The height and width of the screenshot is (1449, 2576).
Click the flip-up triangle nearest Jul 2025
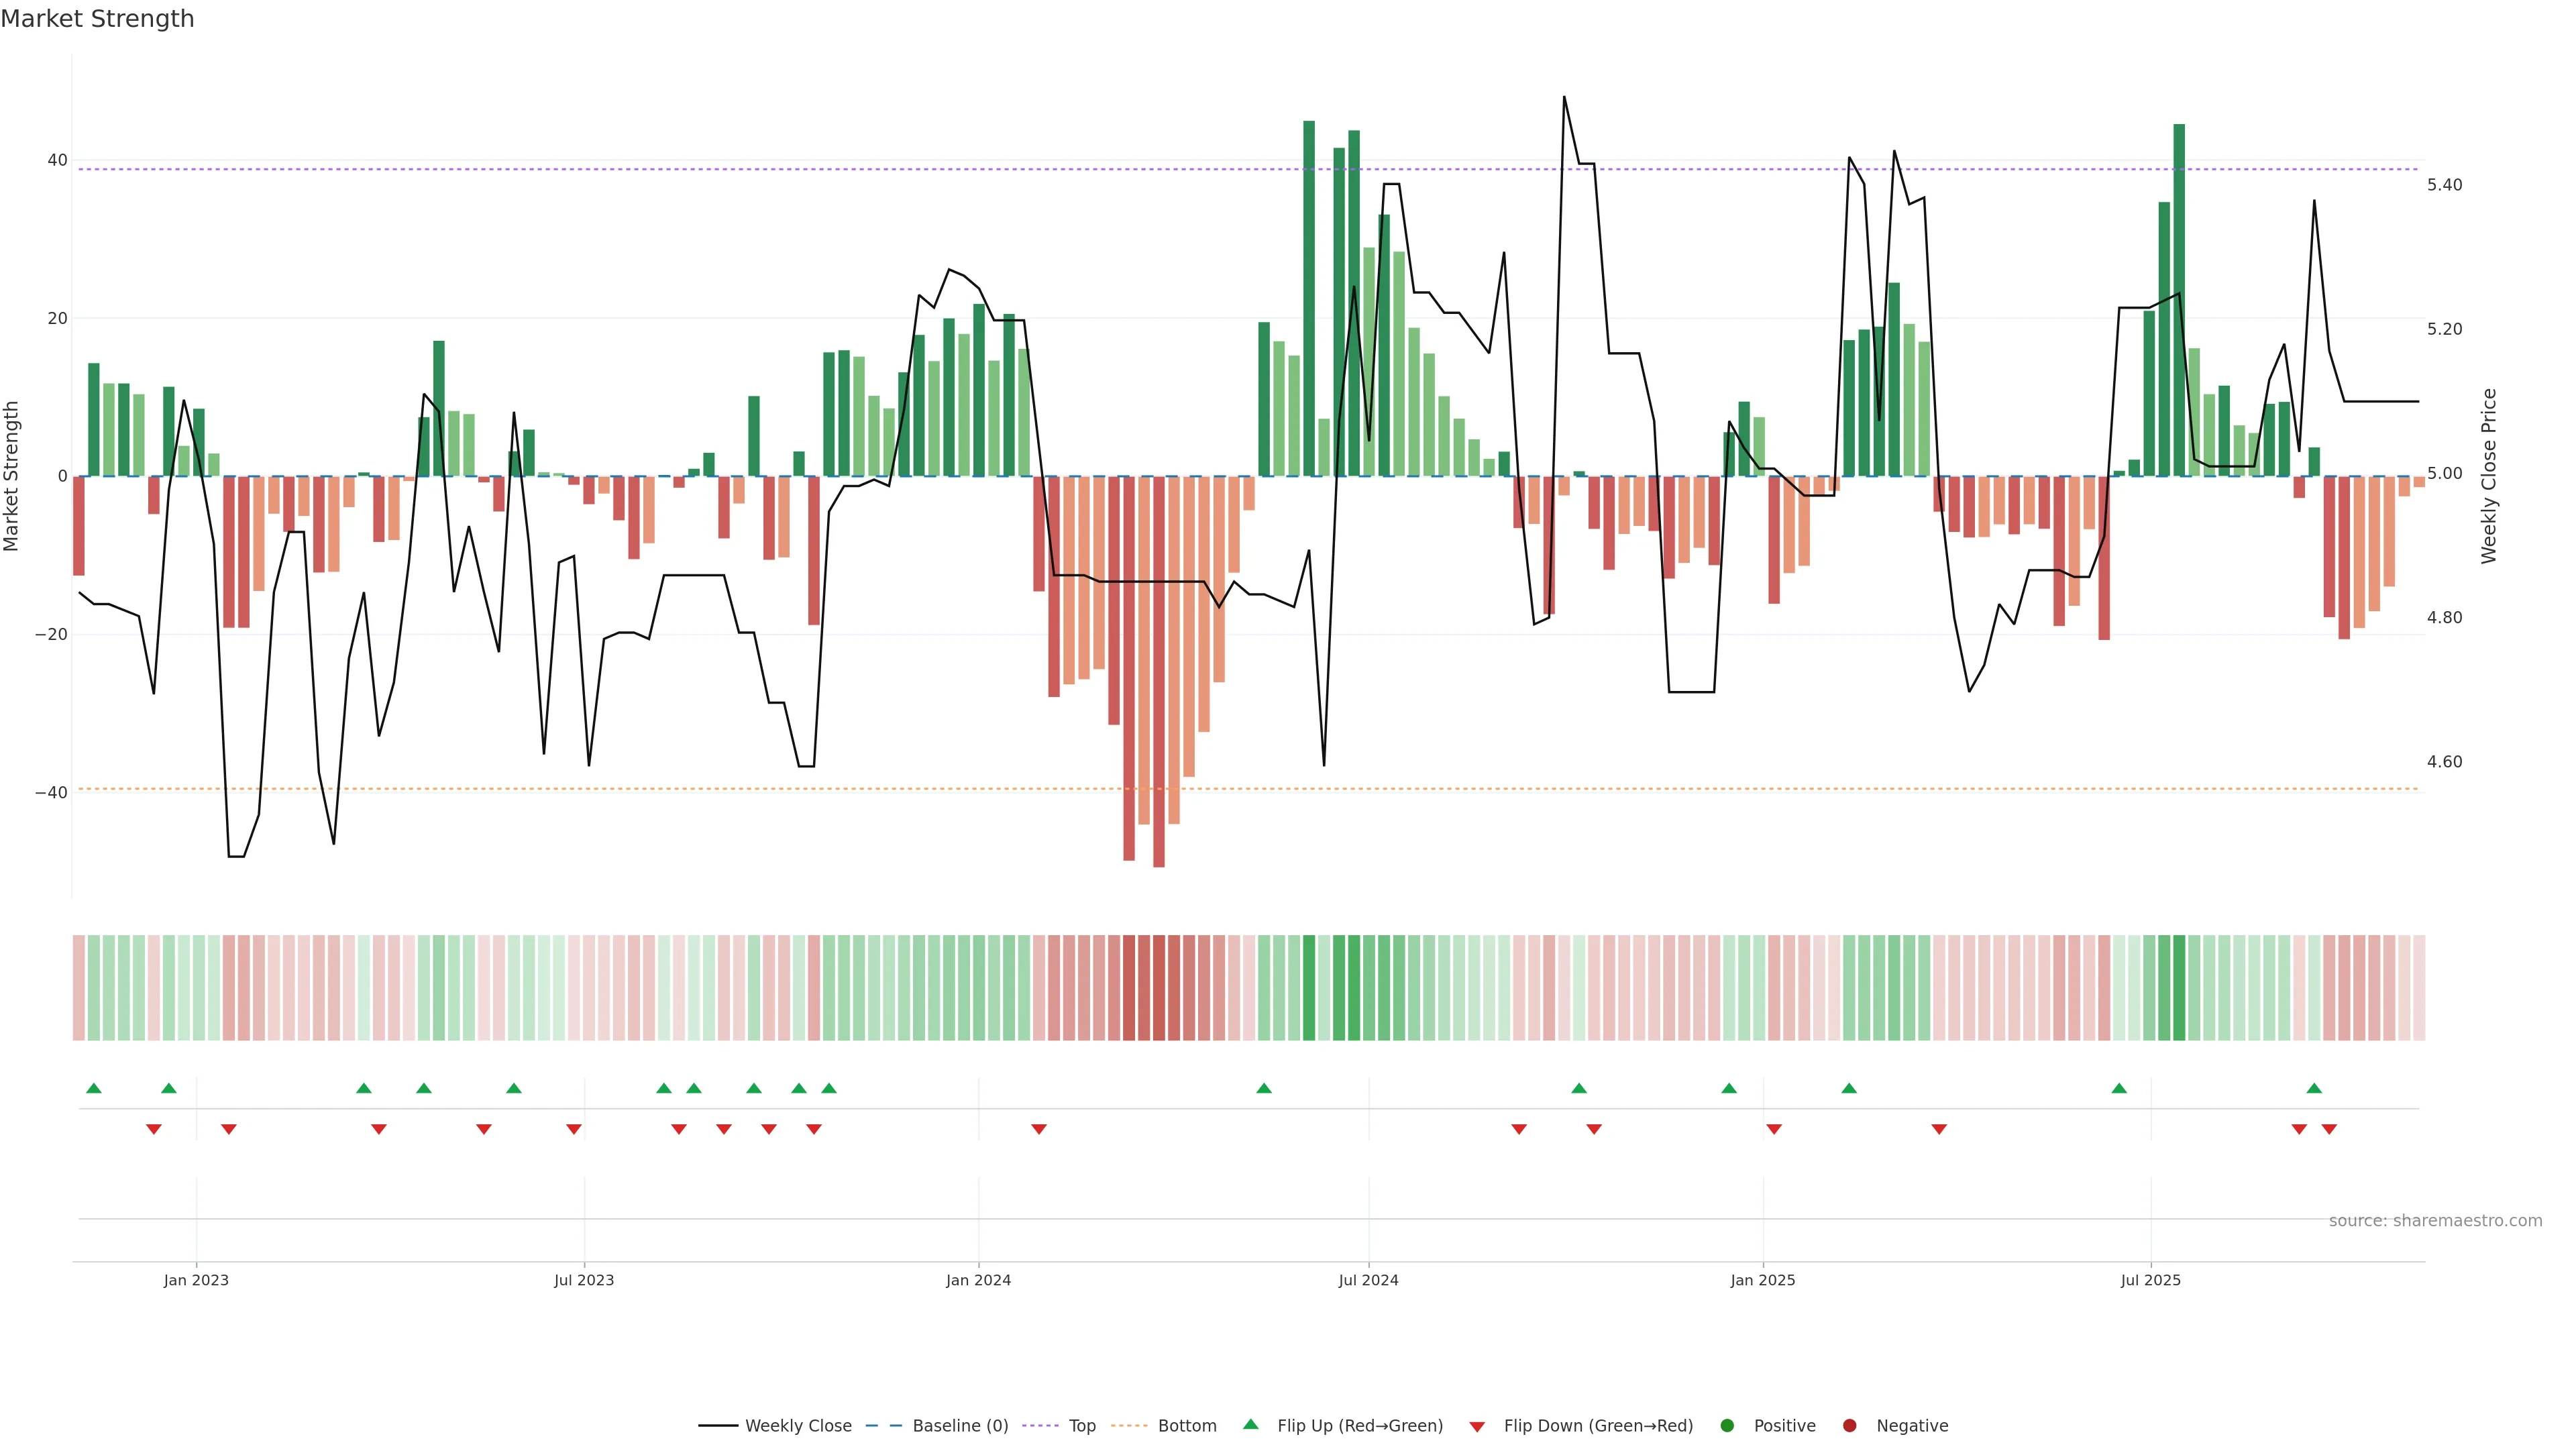(x=2119, y=1088)
